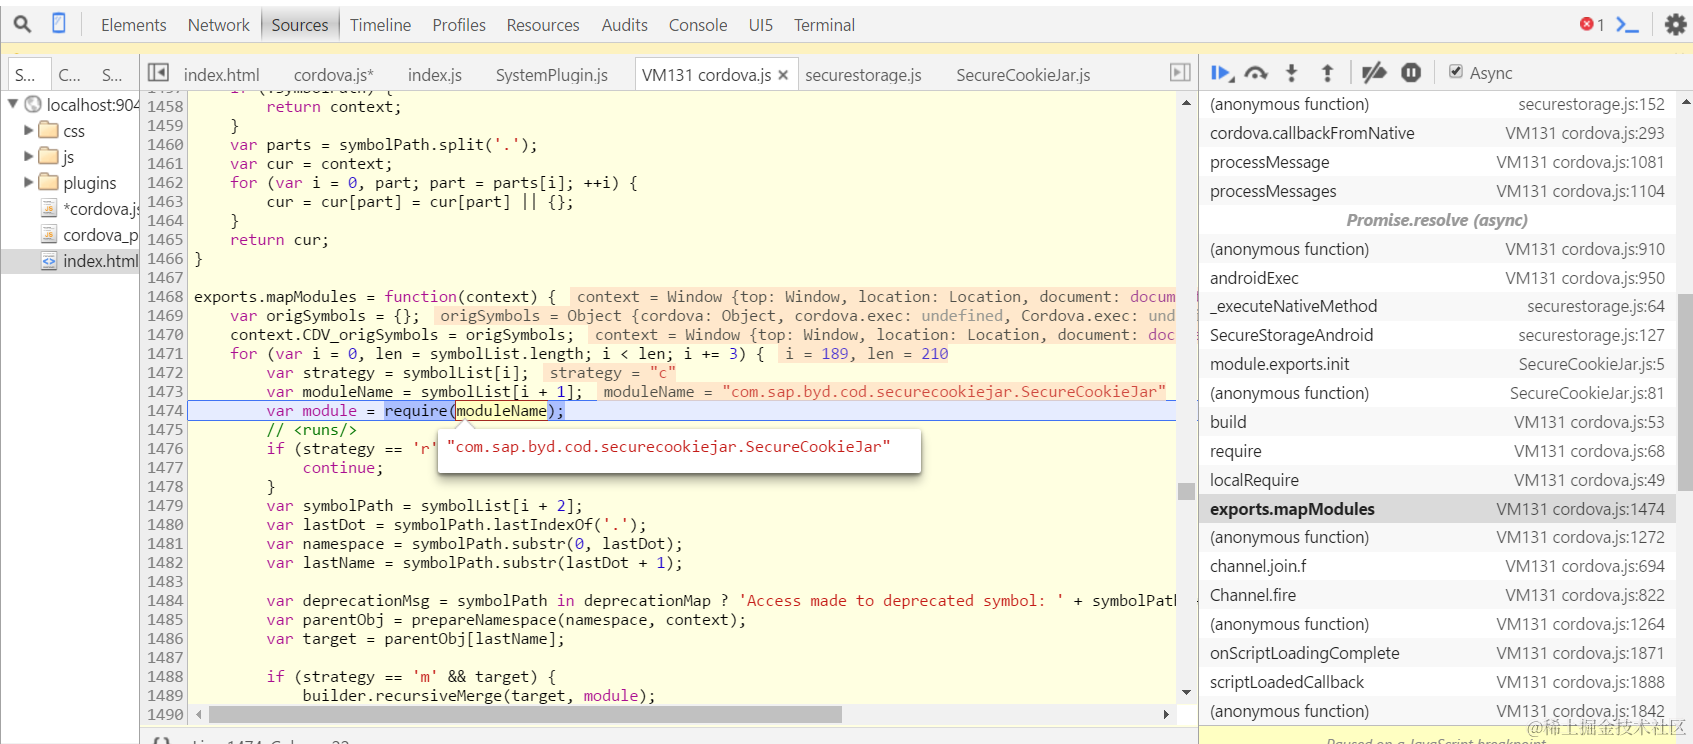The image size is (1693, 744).
Task: Expand the plugins folder
Action: coord(28,182)
